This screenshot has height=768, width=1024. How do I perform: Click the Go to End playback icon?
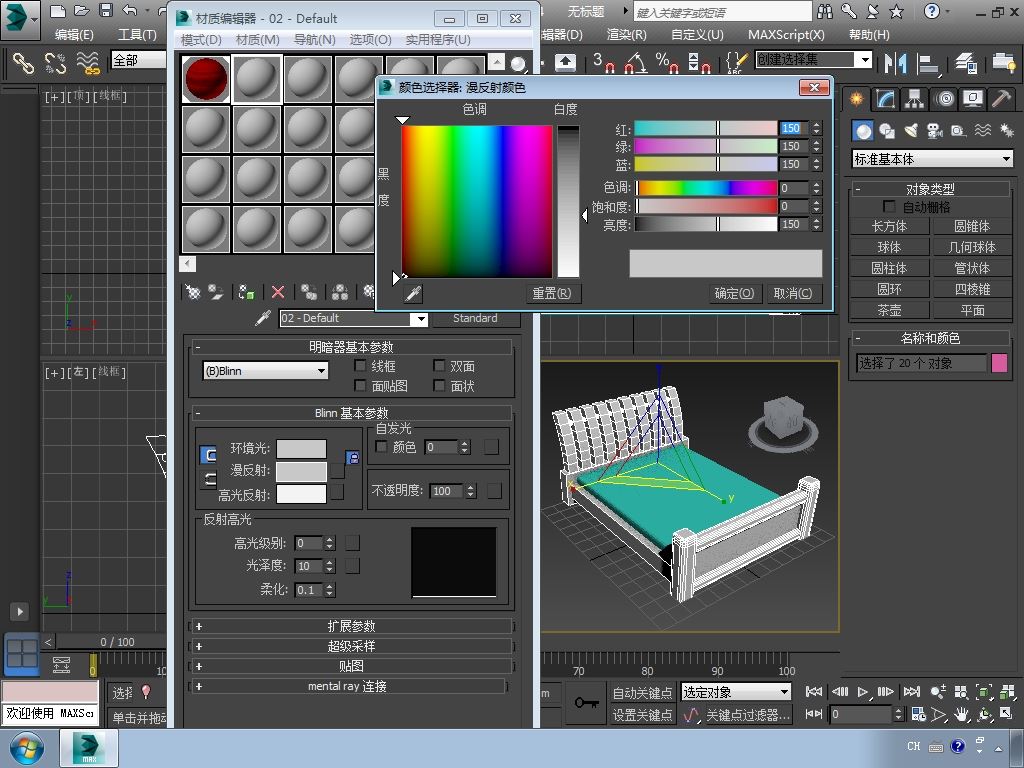click(x=912, y=692)
